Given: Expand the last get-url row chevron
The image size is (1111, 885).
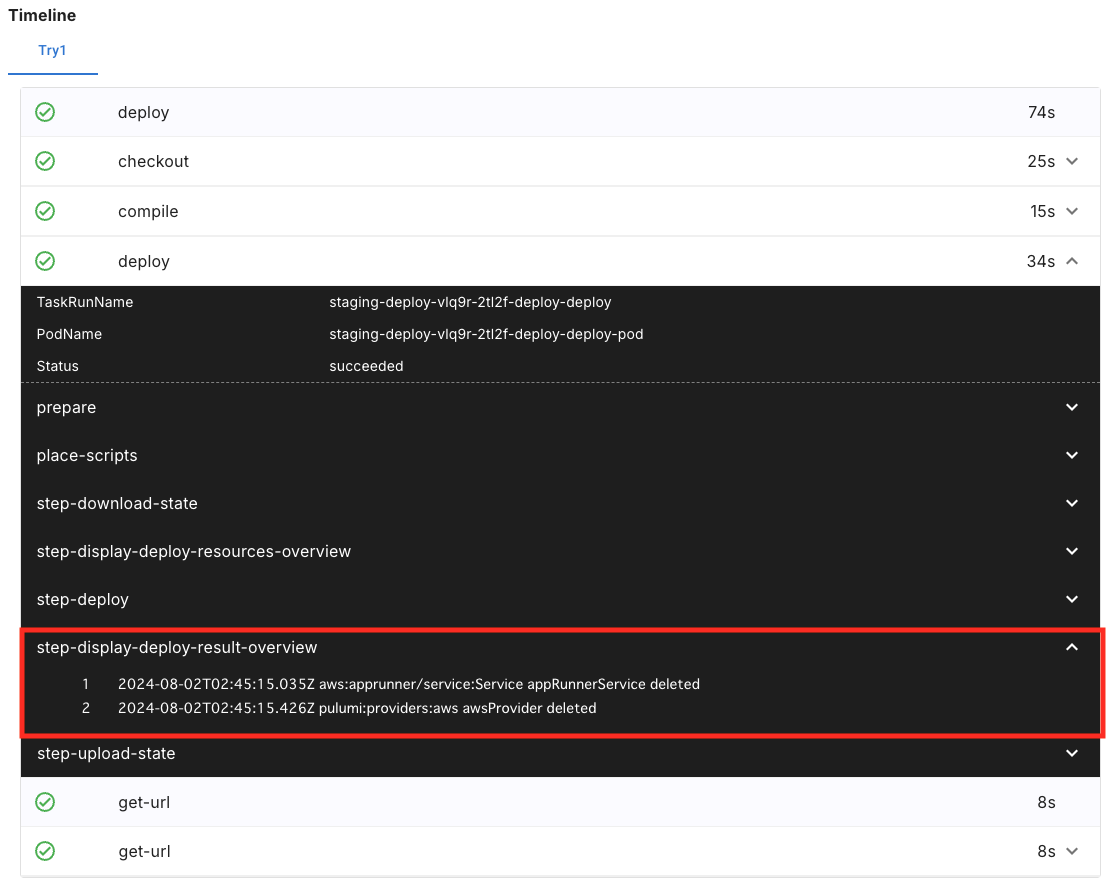Looking at the screenshot, I should pos(1072,851).
